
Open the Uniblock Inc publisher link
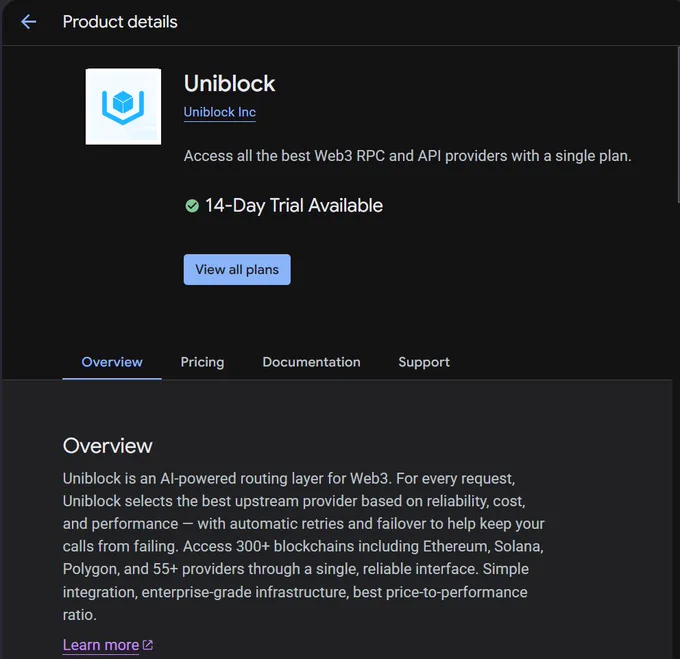pos(219,112)
